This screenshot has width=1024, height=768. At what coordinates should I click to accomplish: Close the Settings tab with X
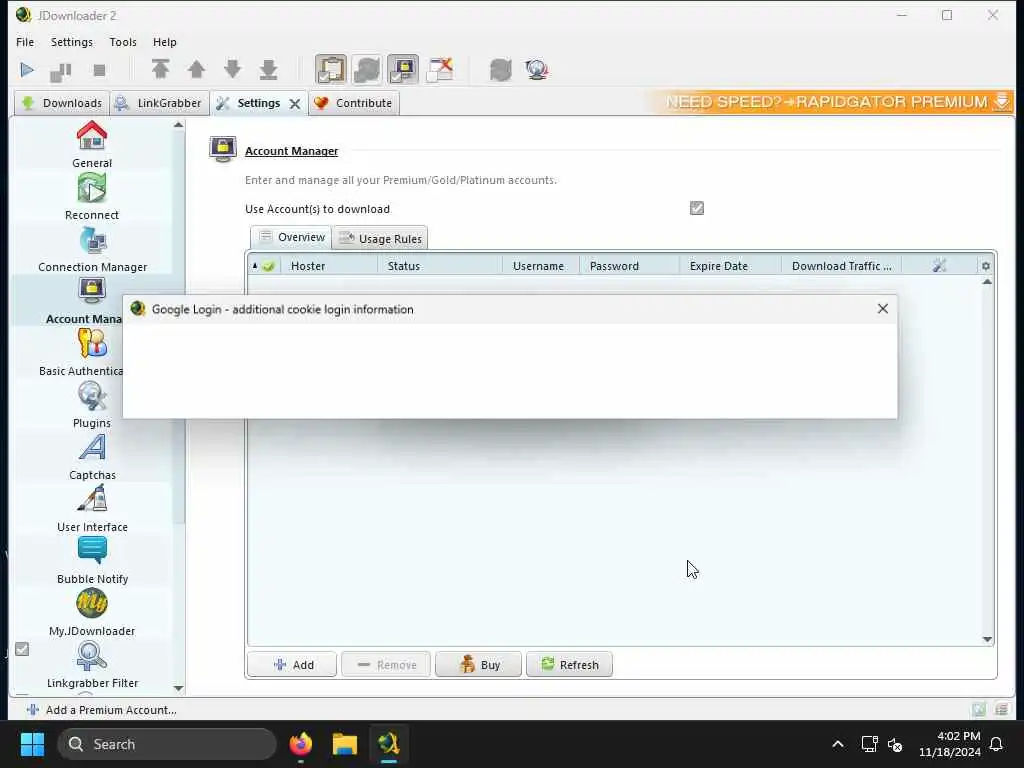(x=295, y=104)
